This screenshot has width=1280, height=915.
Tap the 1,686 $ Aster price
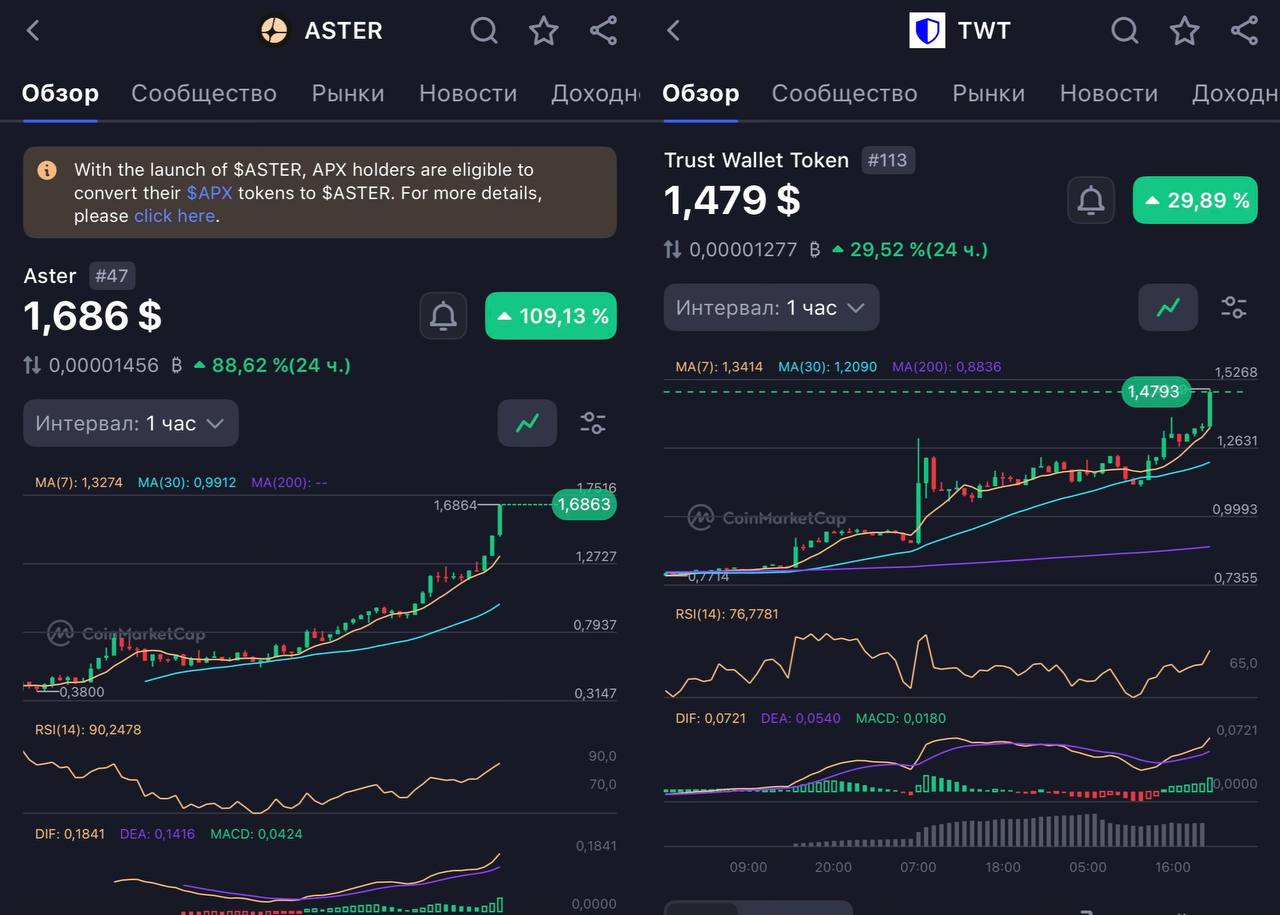tap(93, 316)
